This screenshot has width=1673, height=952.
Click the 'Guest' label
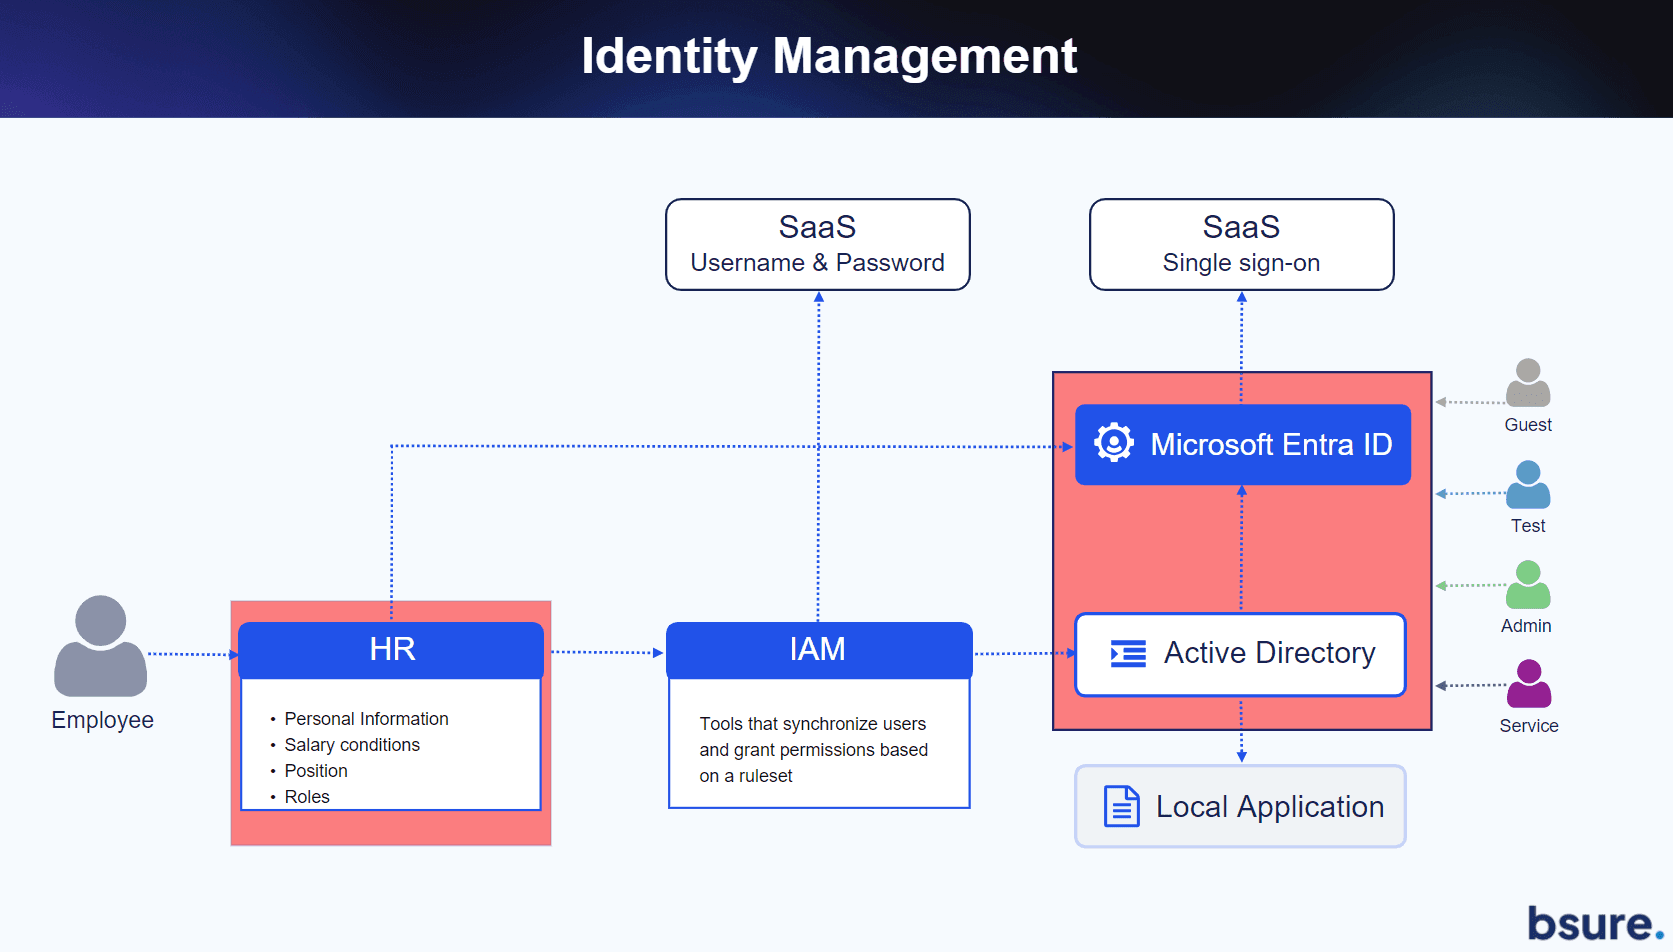pos(1528,425)
